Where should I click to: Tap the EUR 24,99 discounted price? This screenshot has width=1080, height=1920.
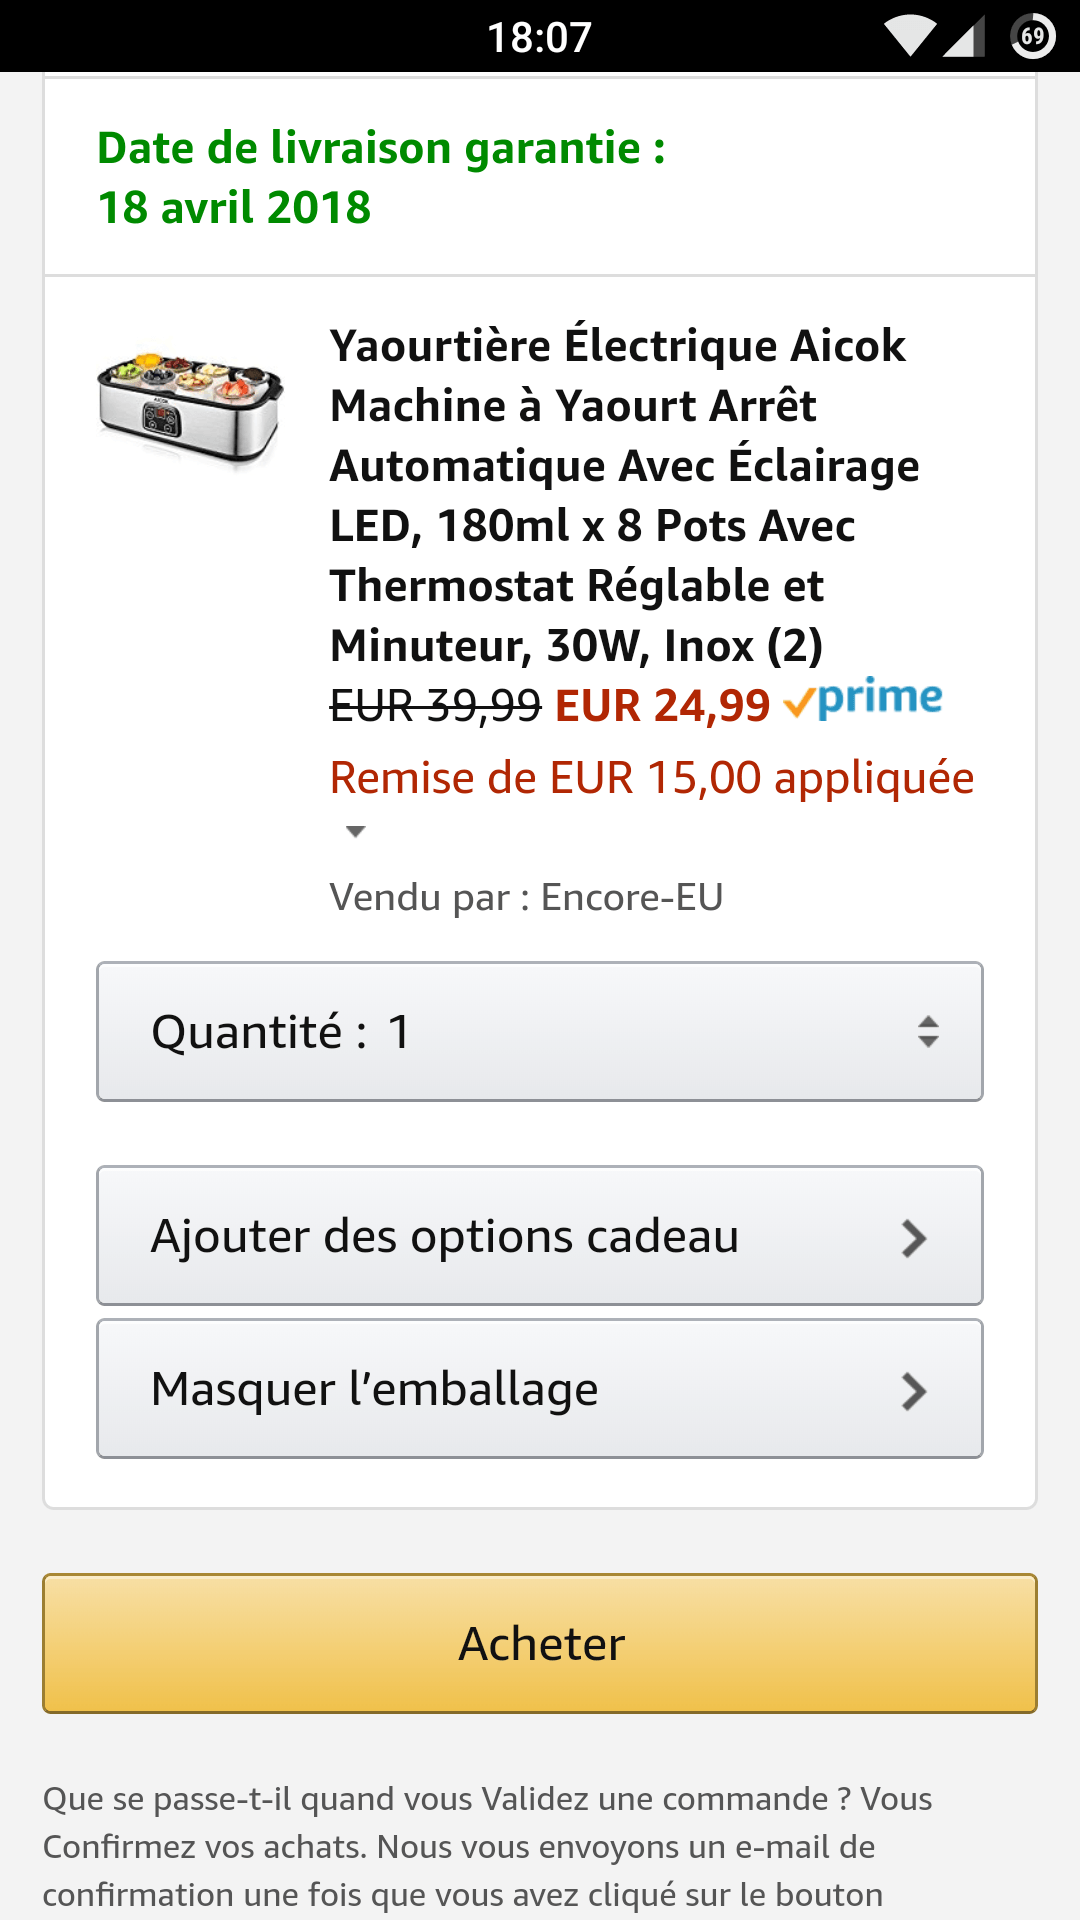[x=662, y=706]
